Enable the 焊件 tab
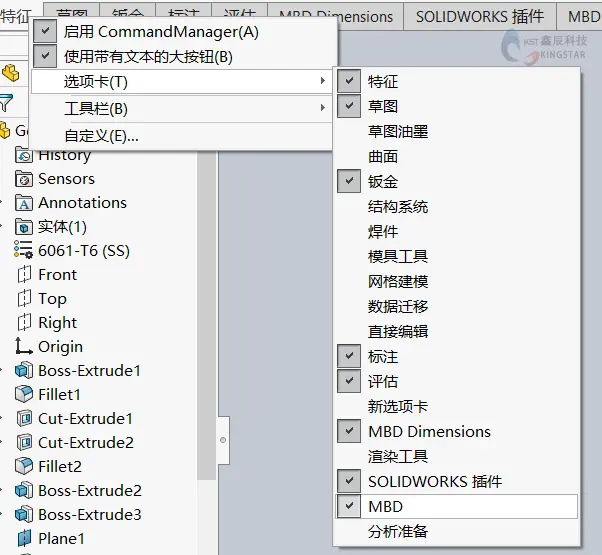Screen dimensions: 602x555 [456, 231]
